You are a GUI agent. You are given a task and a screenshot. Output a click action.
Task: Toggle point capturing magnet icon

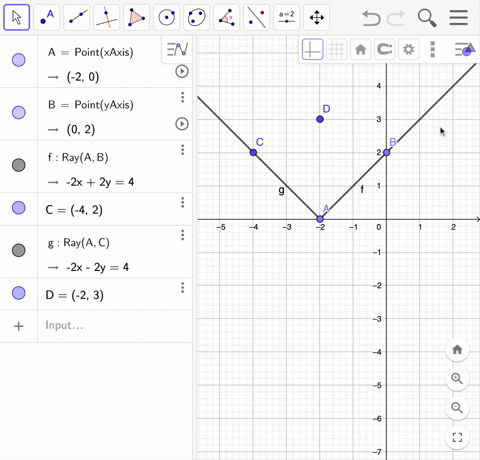click(384, 50)
